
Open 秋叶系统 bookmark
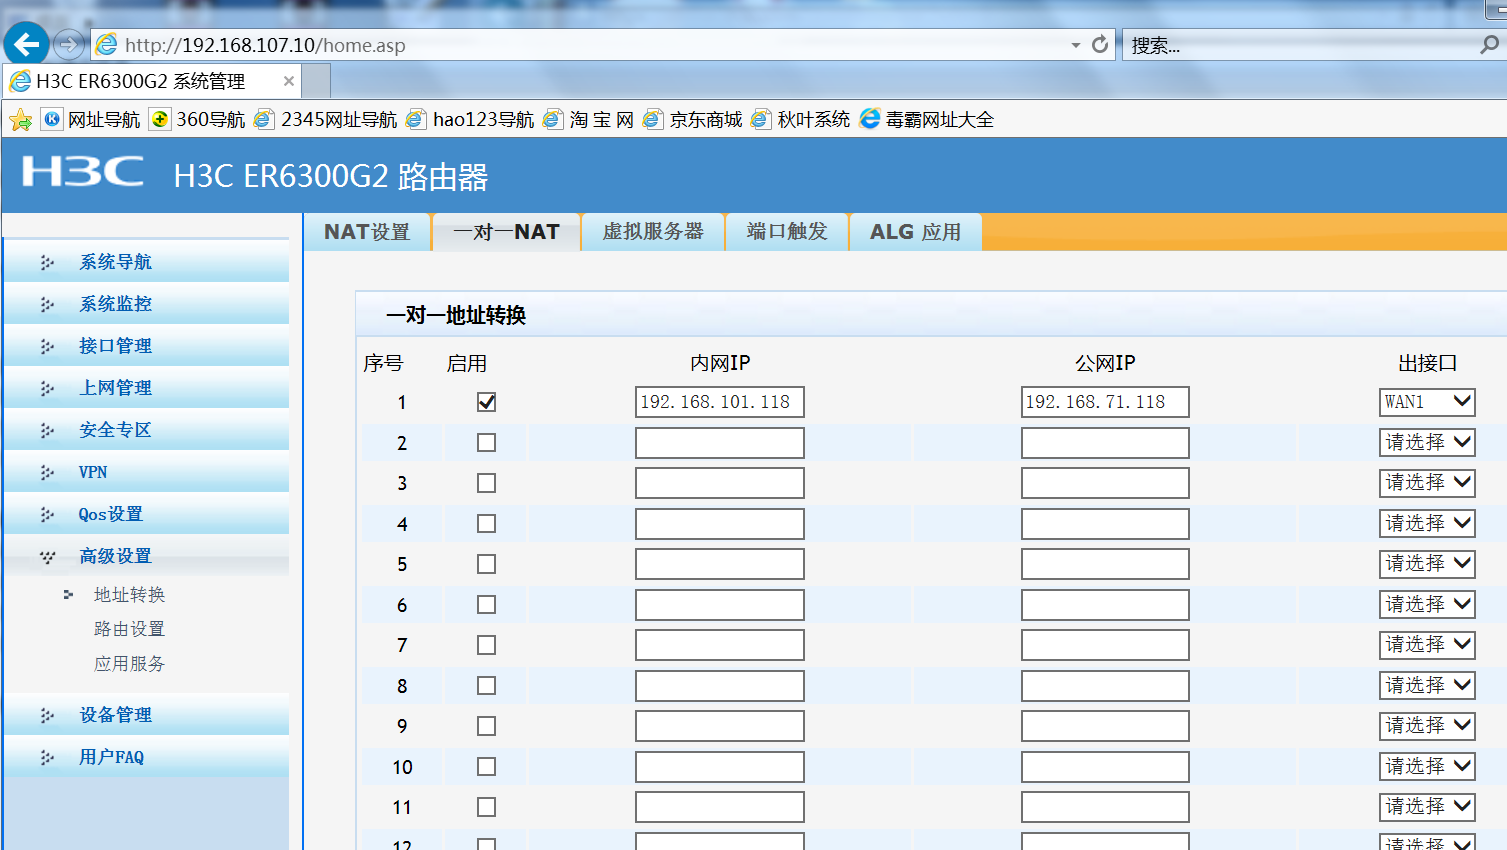800,120
